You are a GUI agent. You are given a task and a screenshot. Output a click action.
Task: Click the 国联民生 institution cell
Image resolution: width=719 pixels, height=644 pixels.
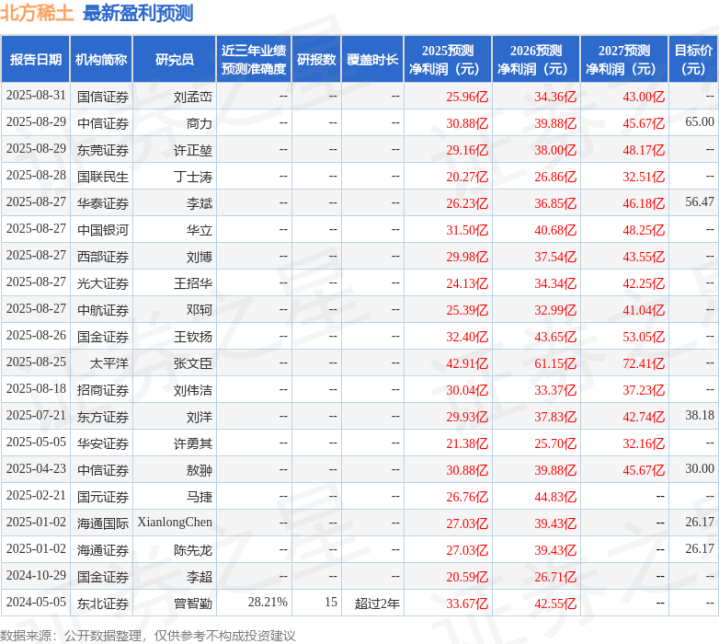coord(103,177)
